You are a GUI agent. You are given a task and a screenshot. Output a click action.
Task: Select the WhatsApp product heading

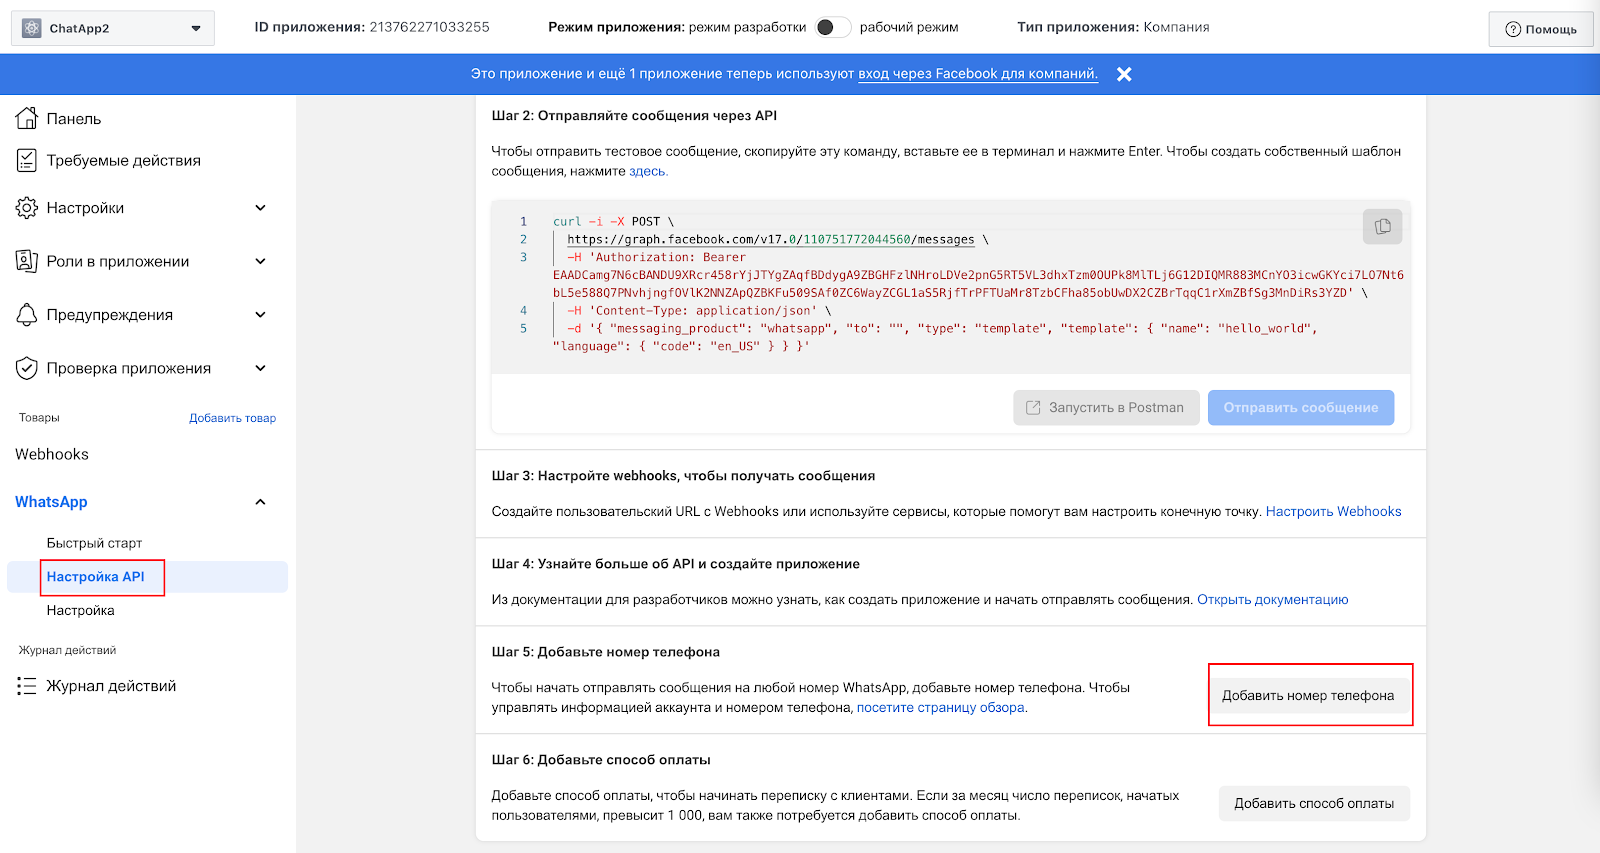[51, 502]
